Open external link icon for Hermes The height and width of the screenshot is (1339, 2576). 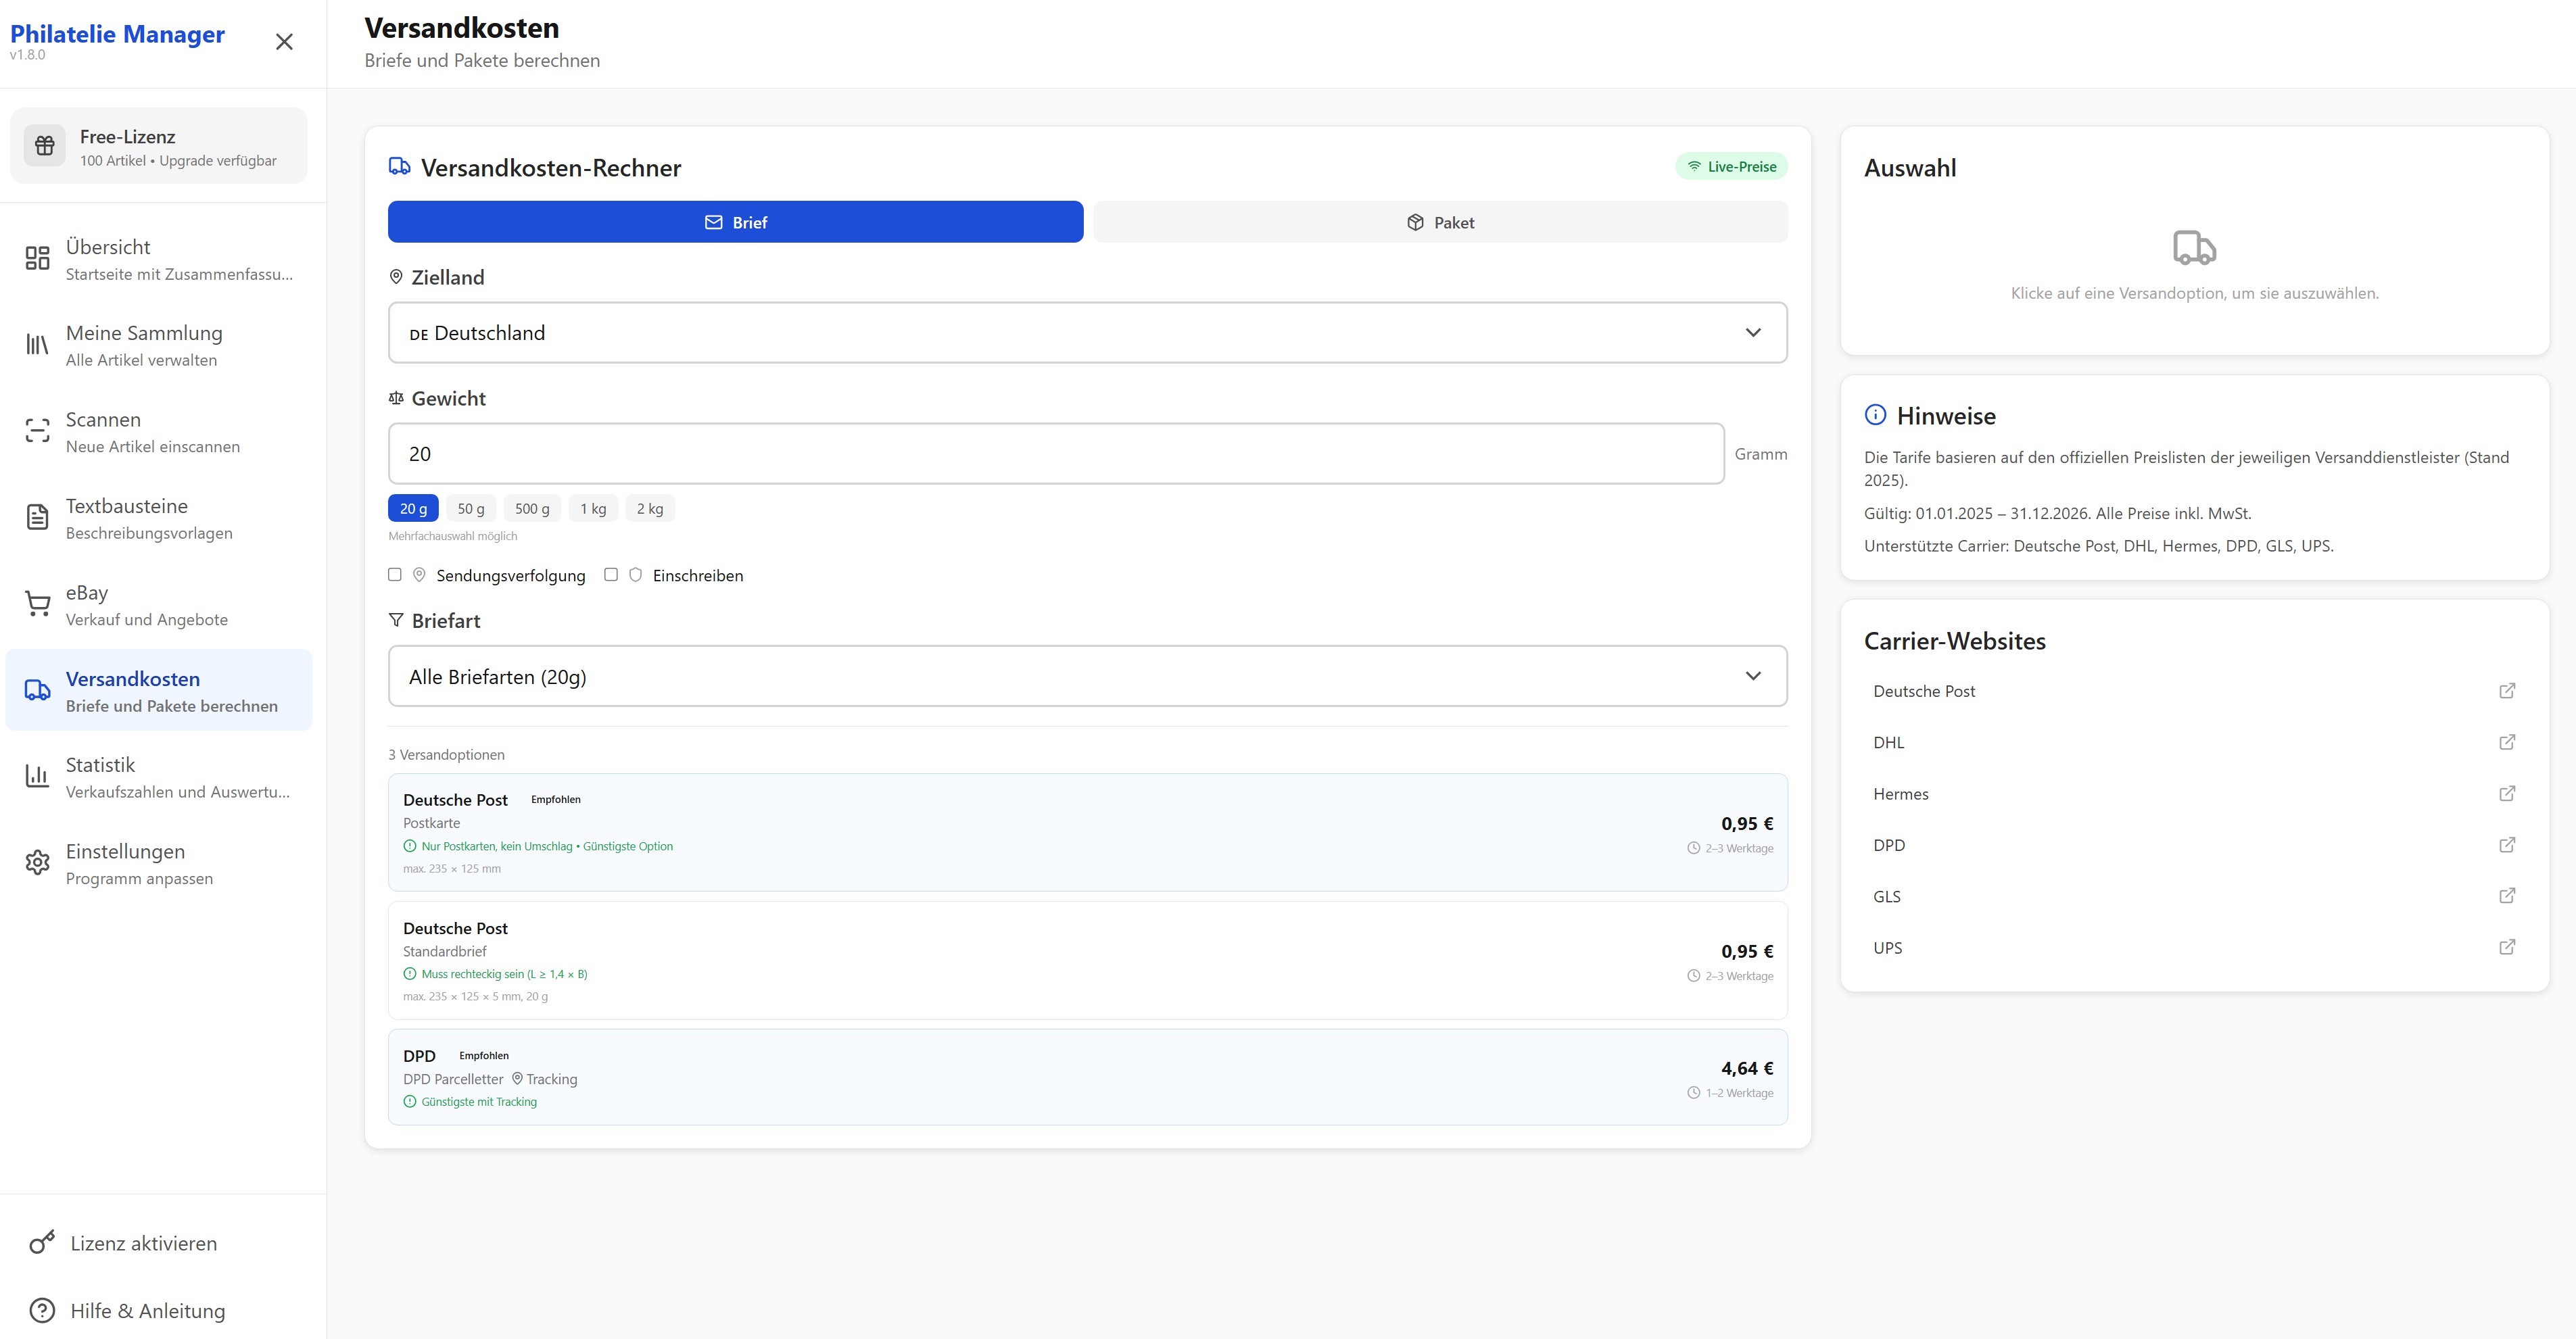pyautogui.click(x=2506, y=794)
